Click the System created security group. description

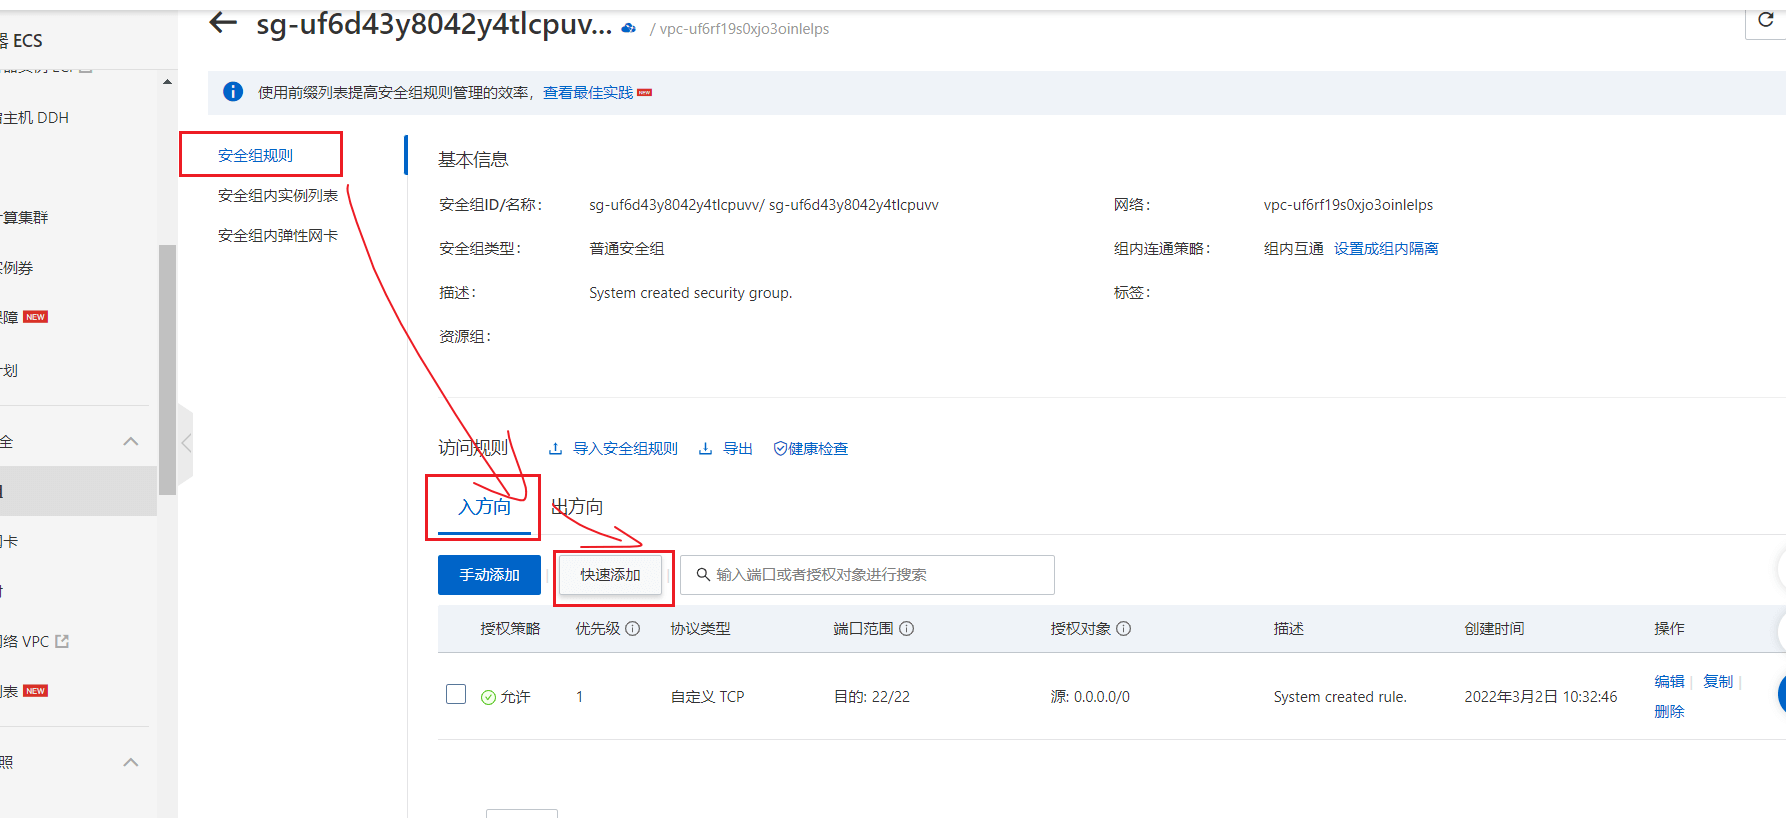coord(690,293)
